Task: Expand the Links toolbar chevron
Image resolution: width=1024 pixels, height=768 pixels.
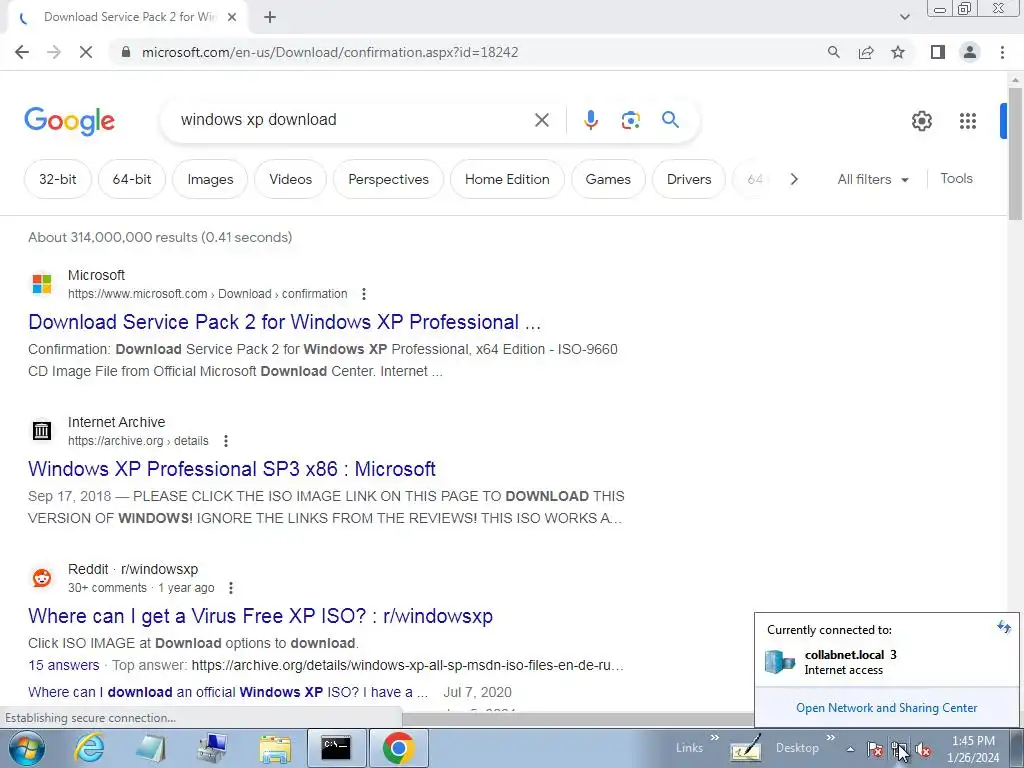Action: point(714,738)
